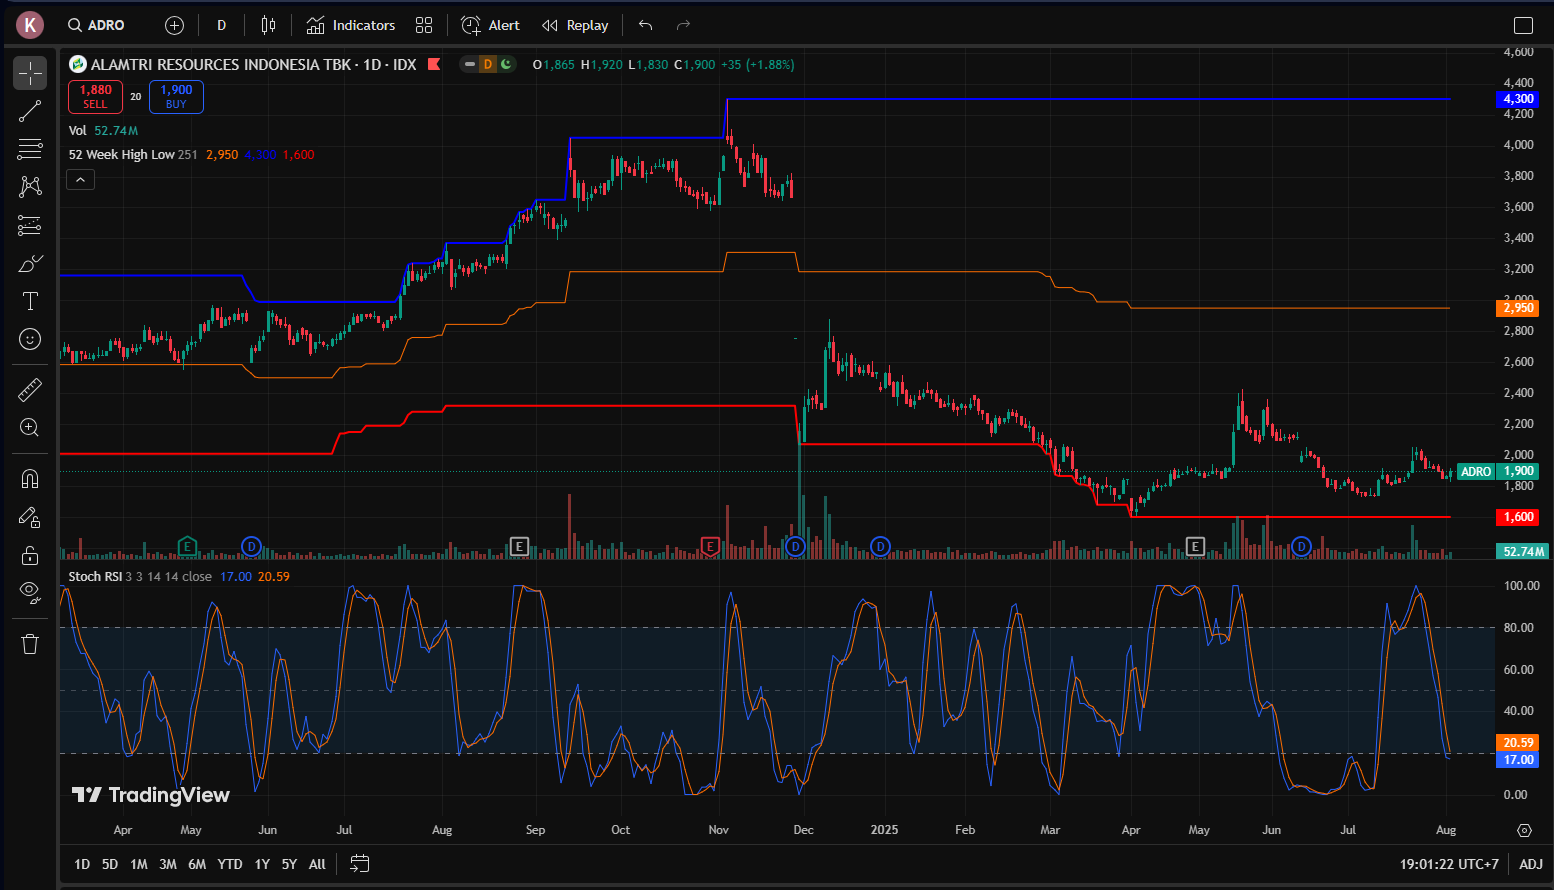Add a symbol to compare
The width and height of the screenshot is (1554, 890).
(x=174, y=25)
